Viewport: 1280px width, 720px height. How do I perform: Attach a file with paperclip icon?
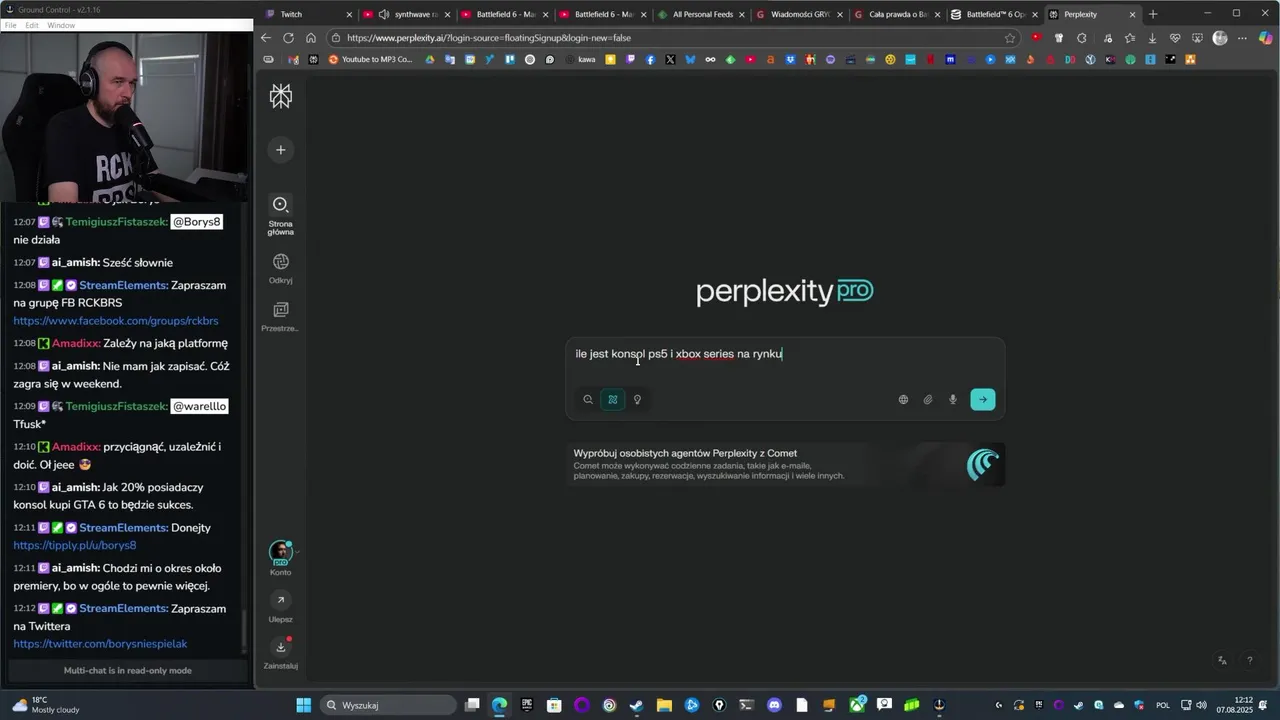click(x=928, y=400)
